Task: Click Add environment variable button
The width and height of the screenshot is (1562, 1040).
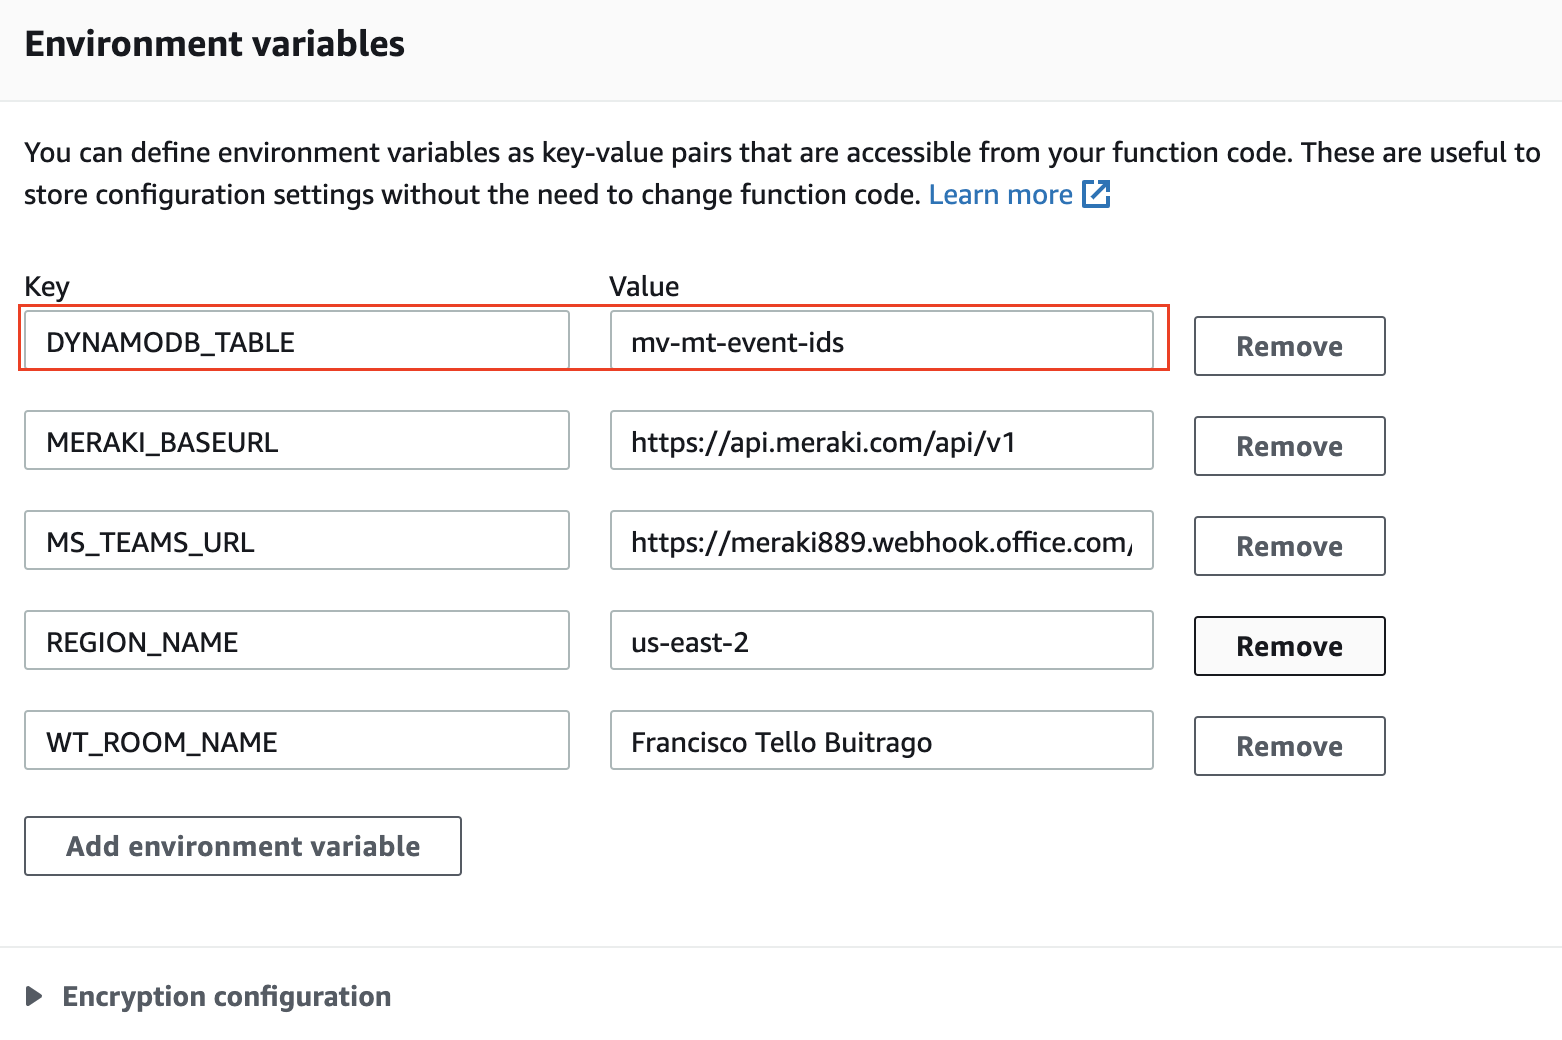Action: pyautogui.click(x=243, y=846)
